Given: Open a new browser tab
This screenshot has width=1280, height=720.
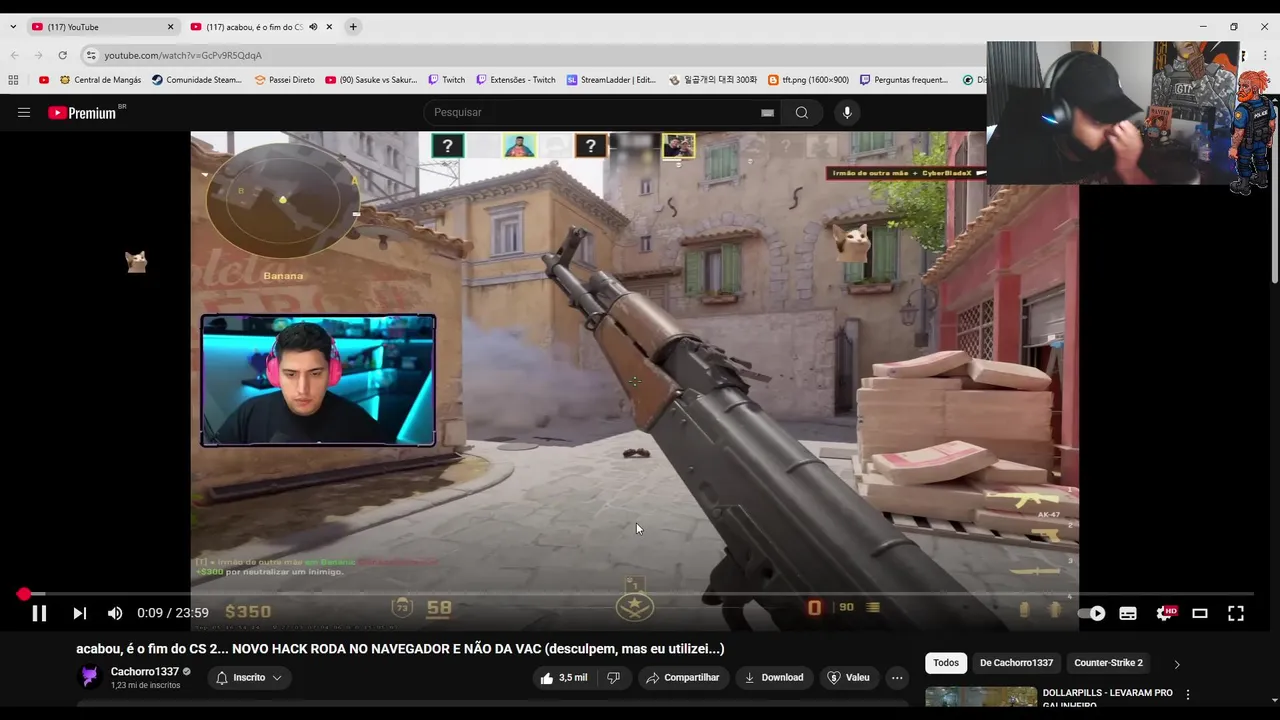Looking at the screenshot, I should pos(353,27).
